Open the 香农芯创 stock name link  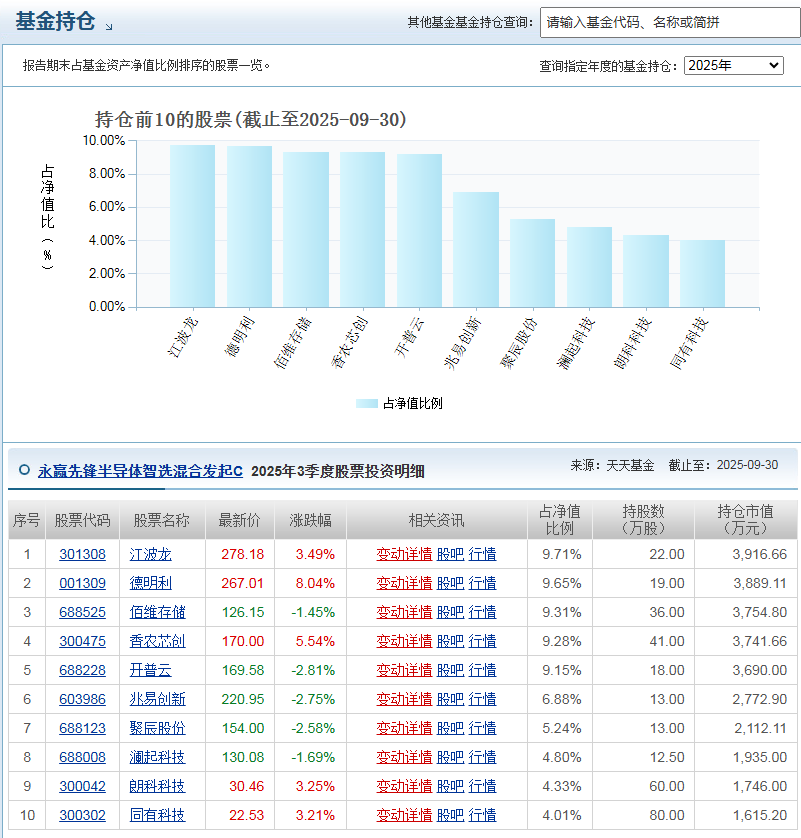[157, 641]
